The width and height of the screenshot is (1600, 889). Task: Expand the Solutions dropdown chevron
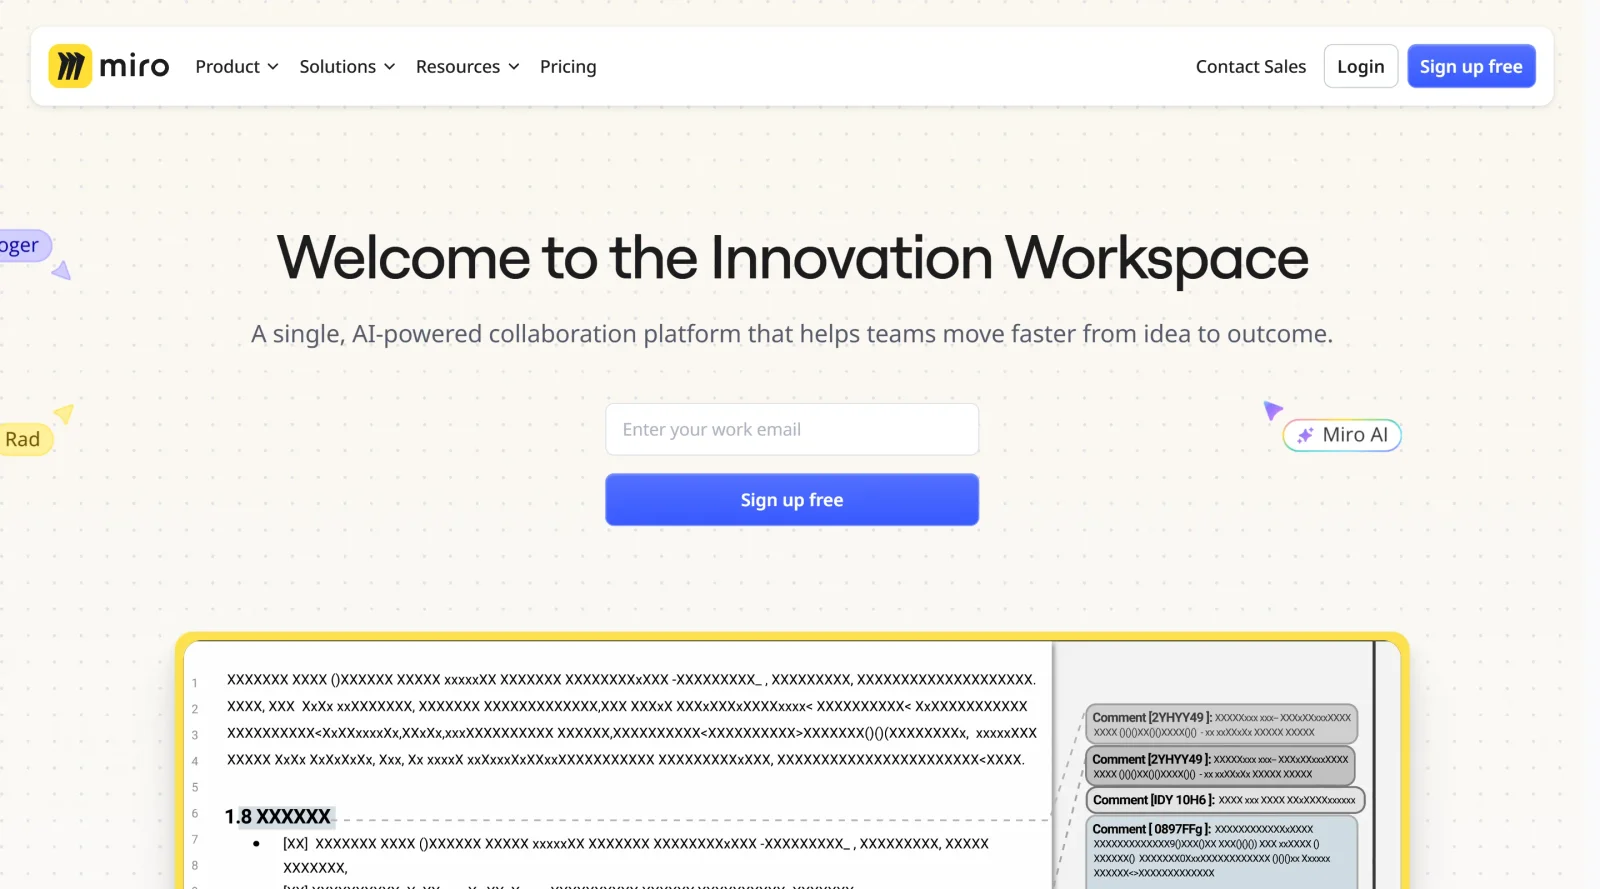(390, 67)
